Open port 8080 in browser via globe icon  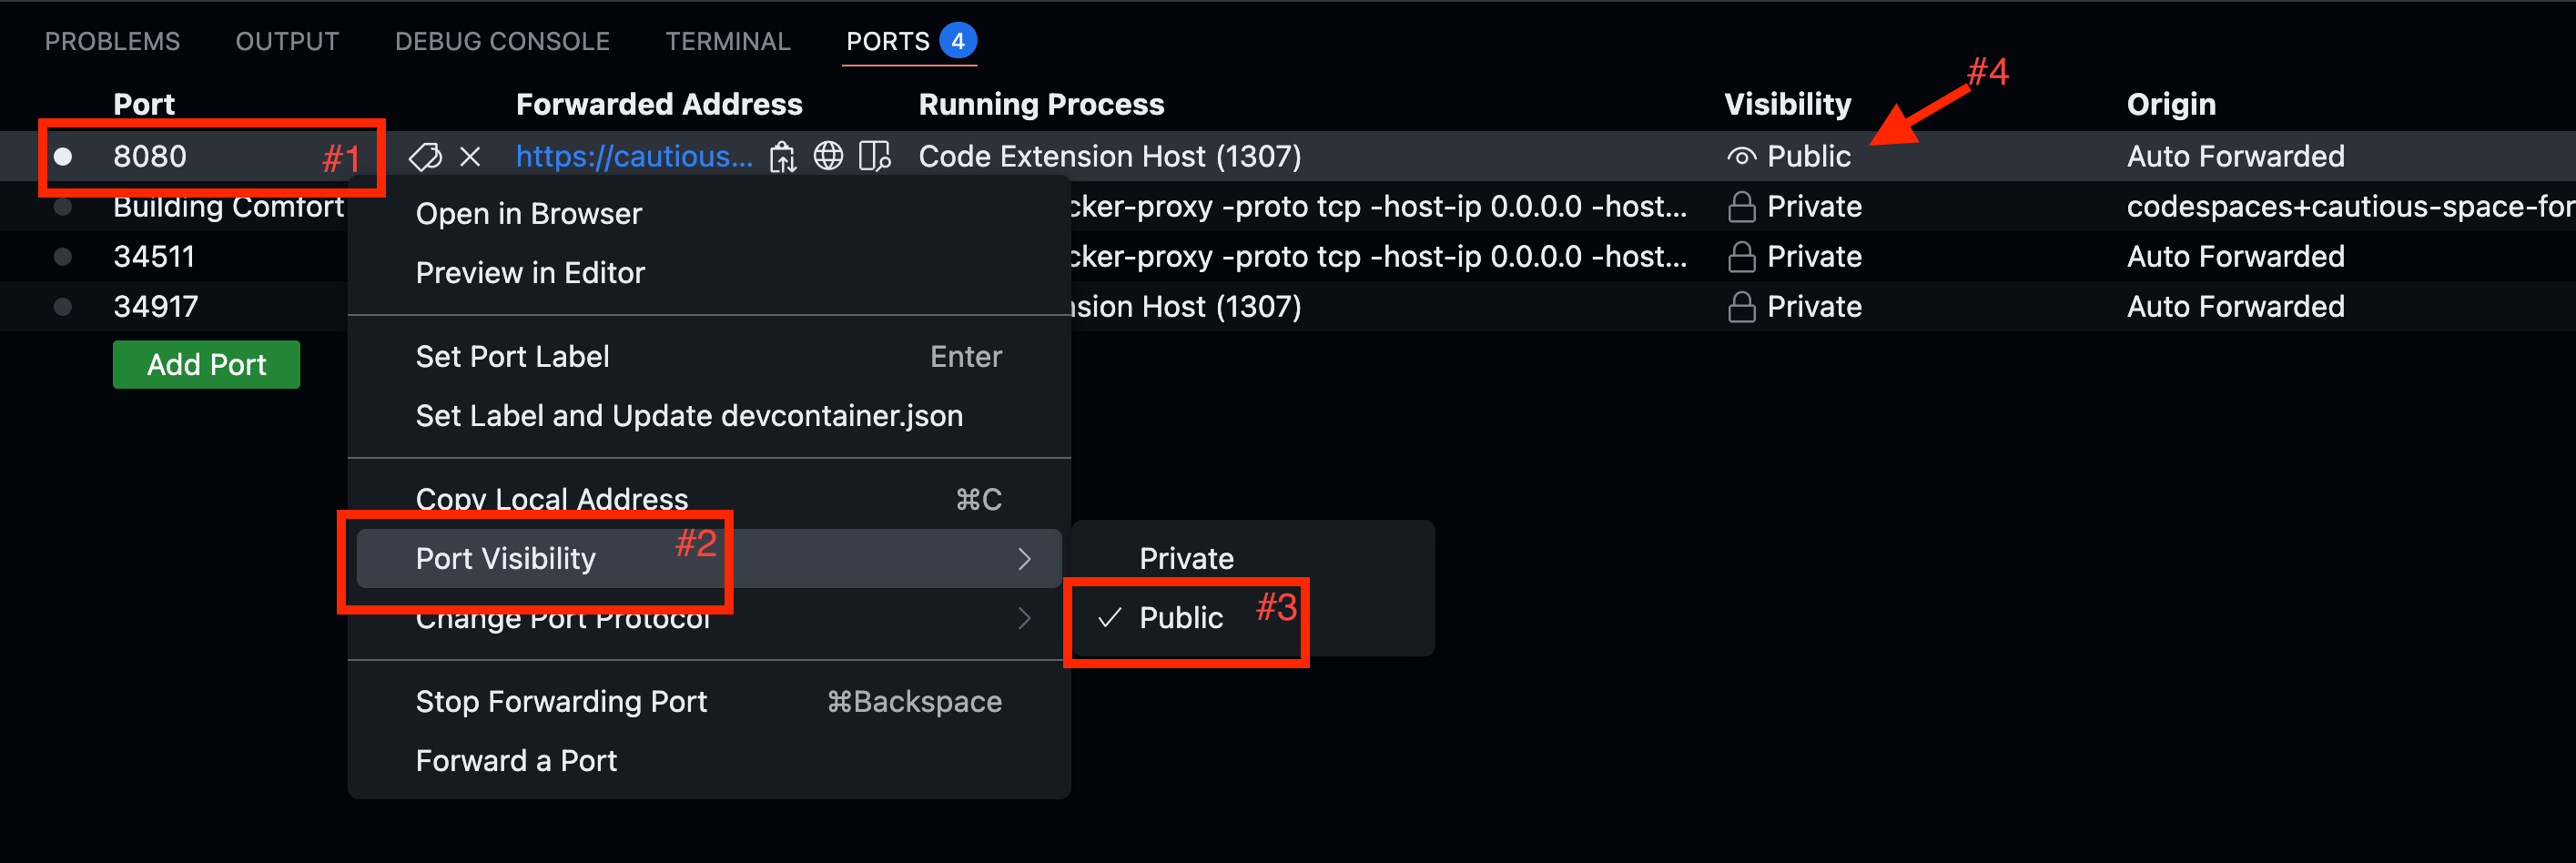[x=828, y=156]
